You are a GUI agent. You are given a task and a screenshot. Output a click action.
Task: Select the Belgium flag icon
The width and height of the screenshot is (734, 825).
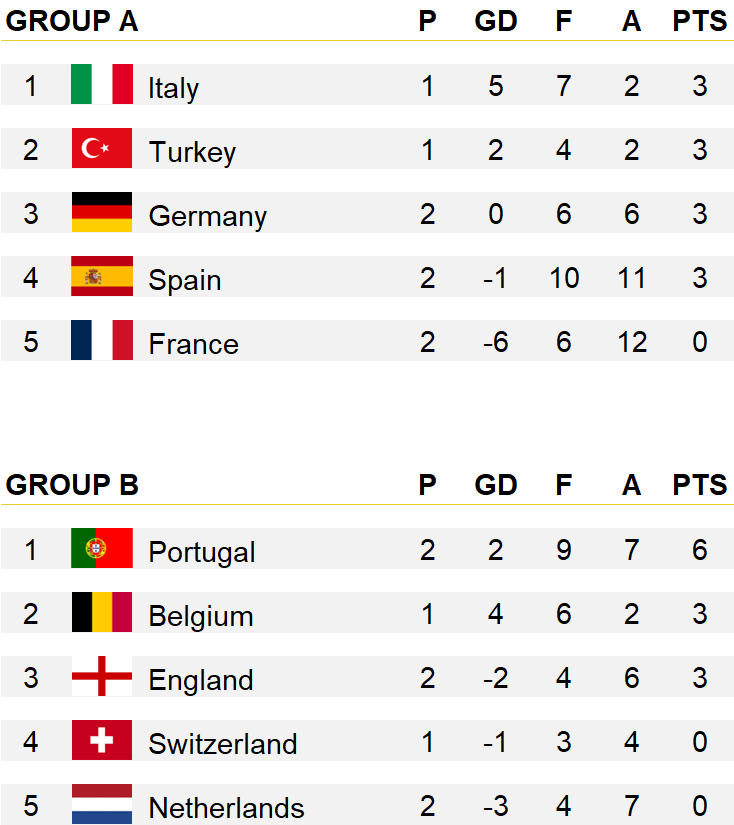pos(102,612)
